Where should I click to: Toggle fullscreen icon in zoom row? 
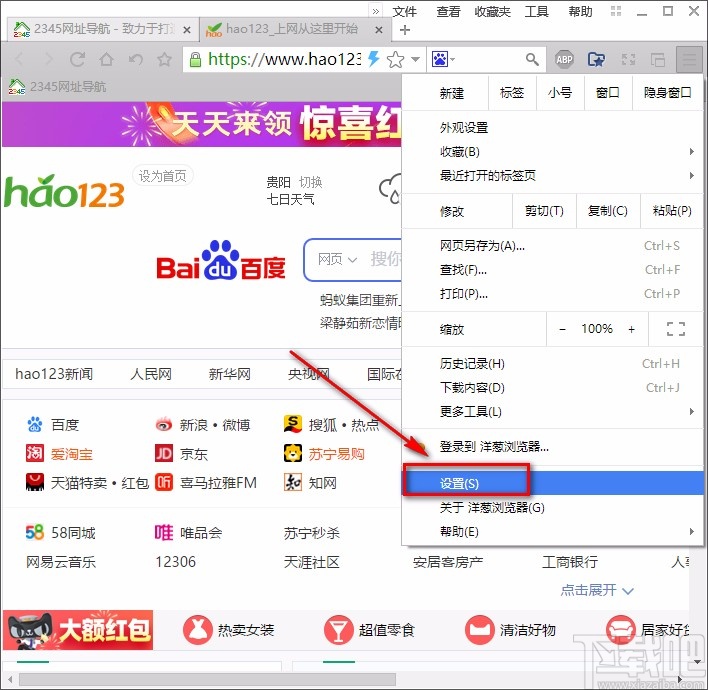(675, 329)
